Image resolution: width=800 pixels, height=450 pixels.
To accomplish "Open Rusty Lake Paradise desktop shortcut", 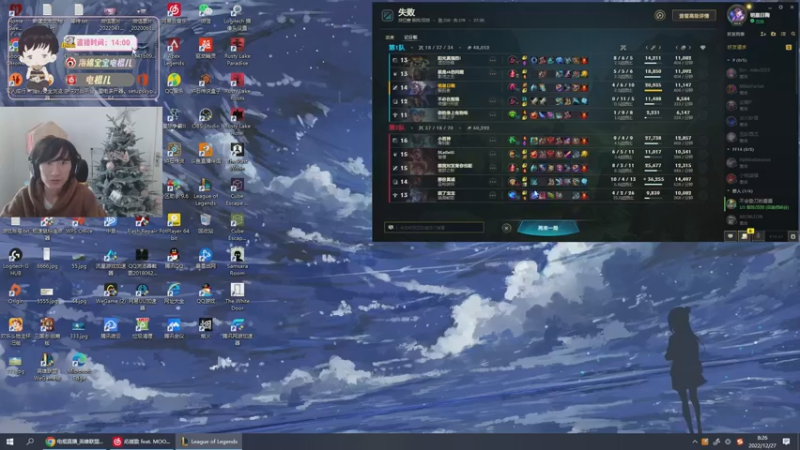I will coord(237,52).
